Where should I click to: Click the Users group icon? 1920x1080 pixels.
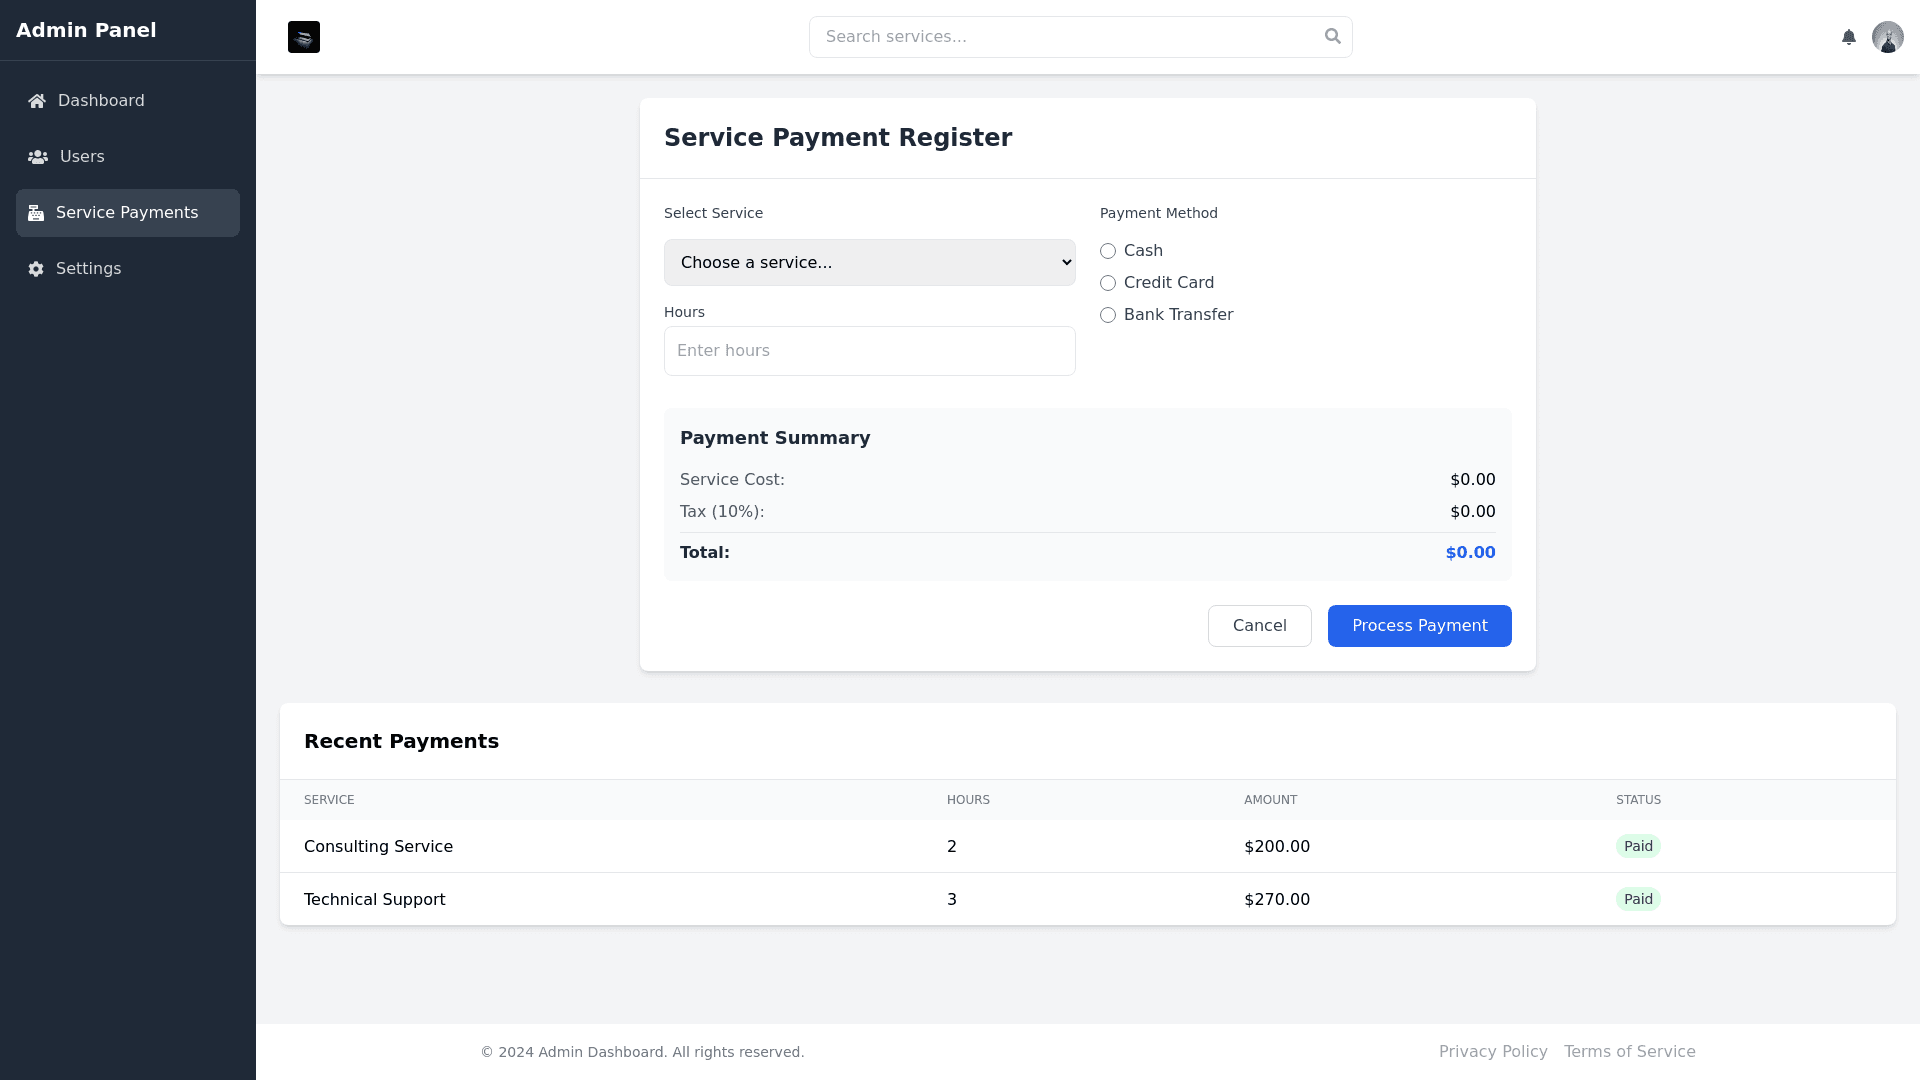point(38,157)
